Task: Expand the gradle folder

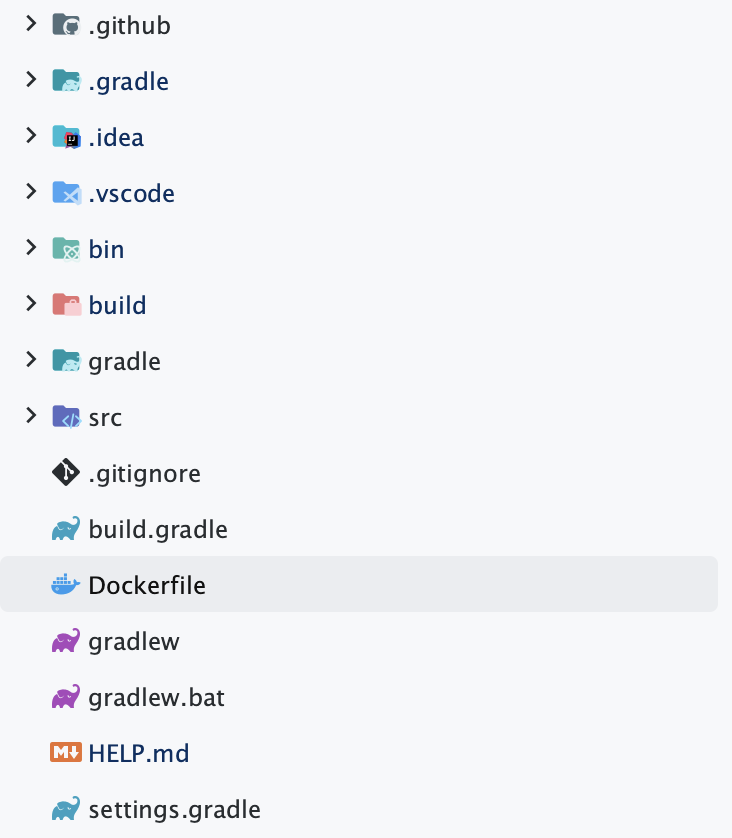Action: [31, 360]
